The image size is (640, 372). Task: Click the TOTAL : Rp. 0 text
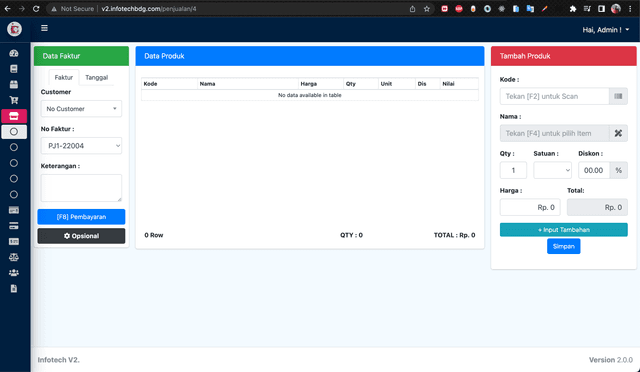point(454,235)
